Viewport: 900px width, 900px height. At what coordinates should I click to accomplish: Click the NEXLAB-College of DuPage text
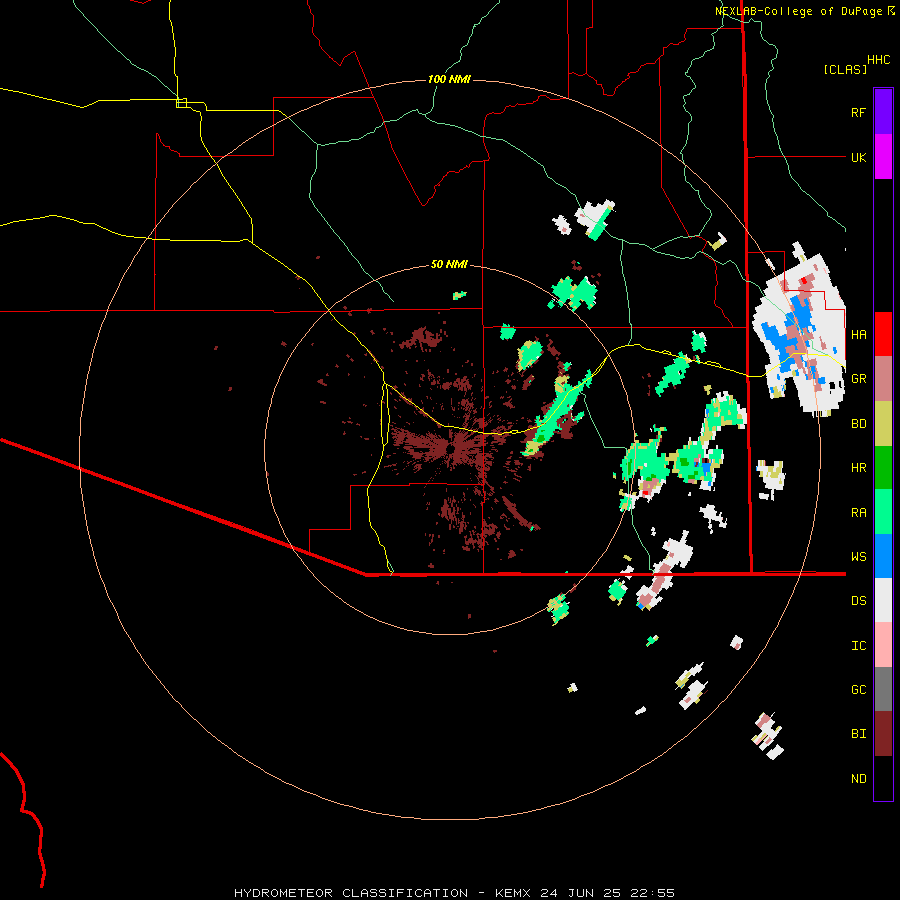798,11
